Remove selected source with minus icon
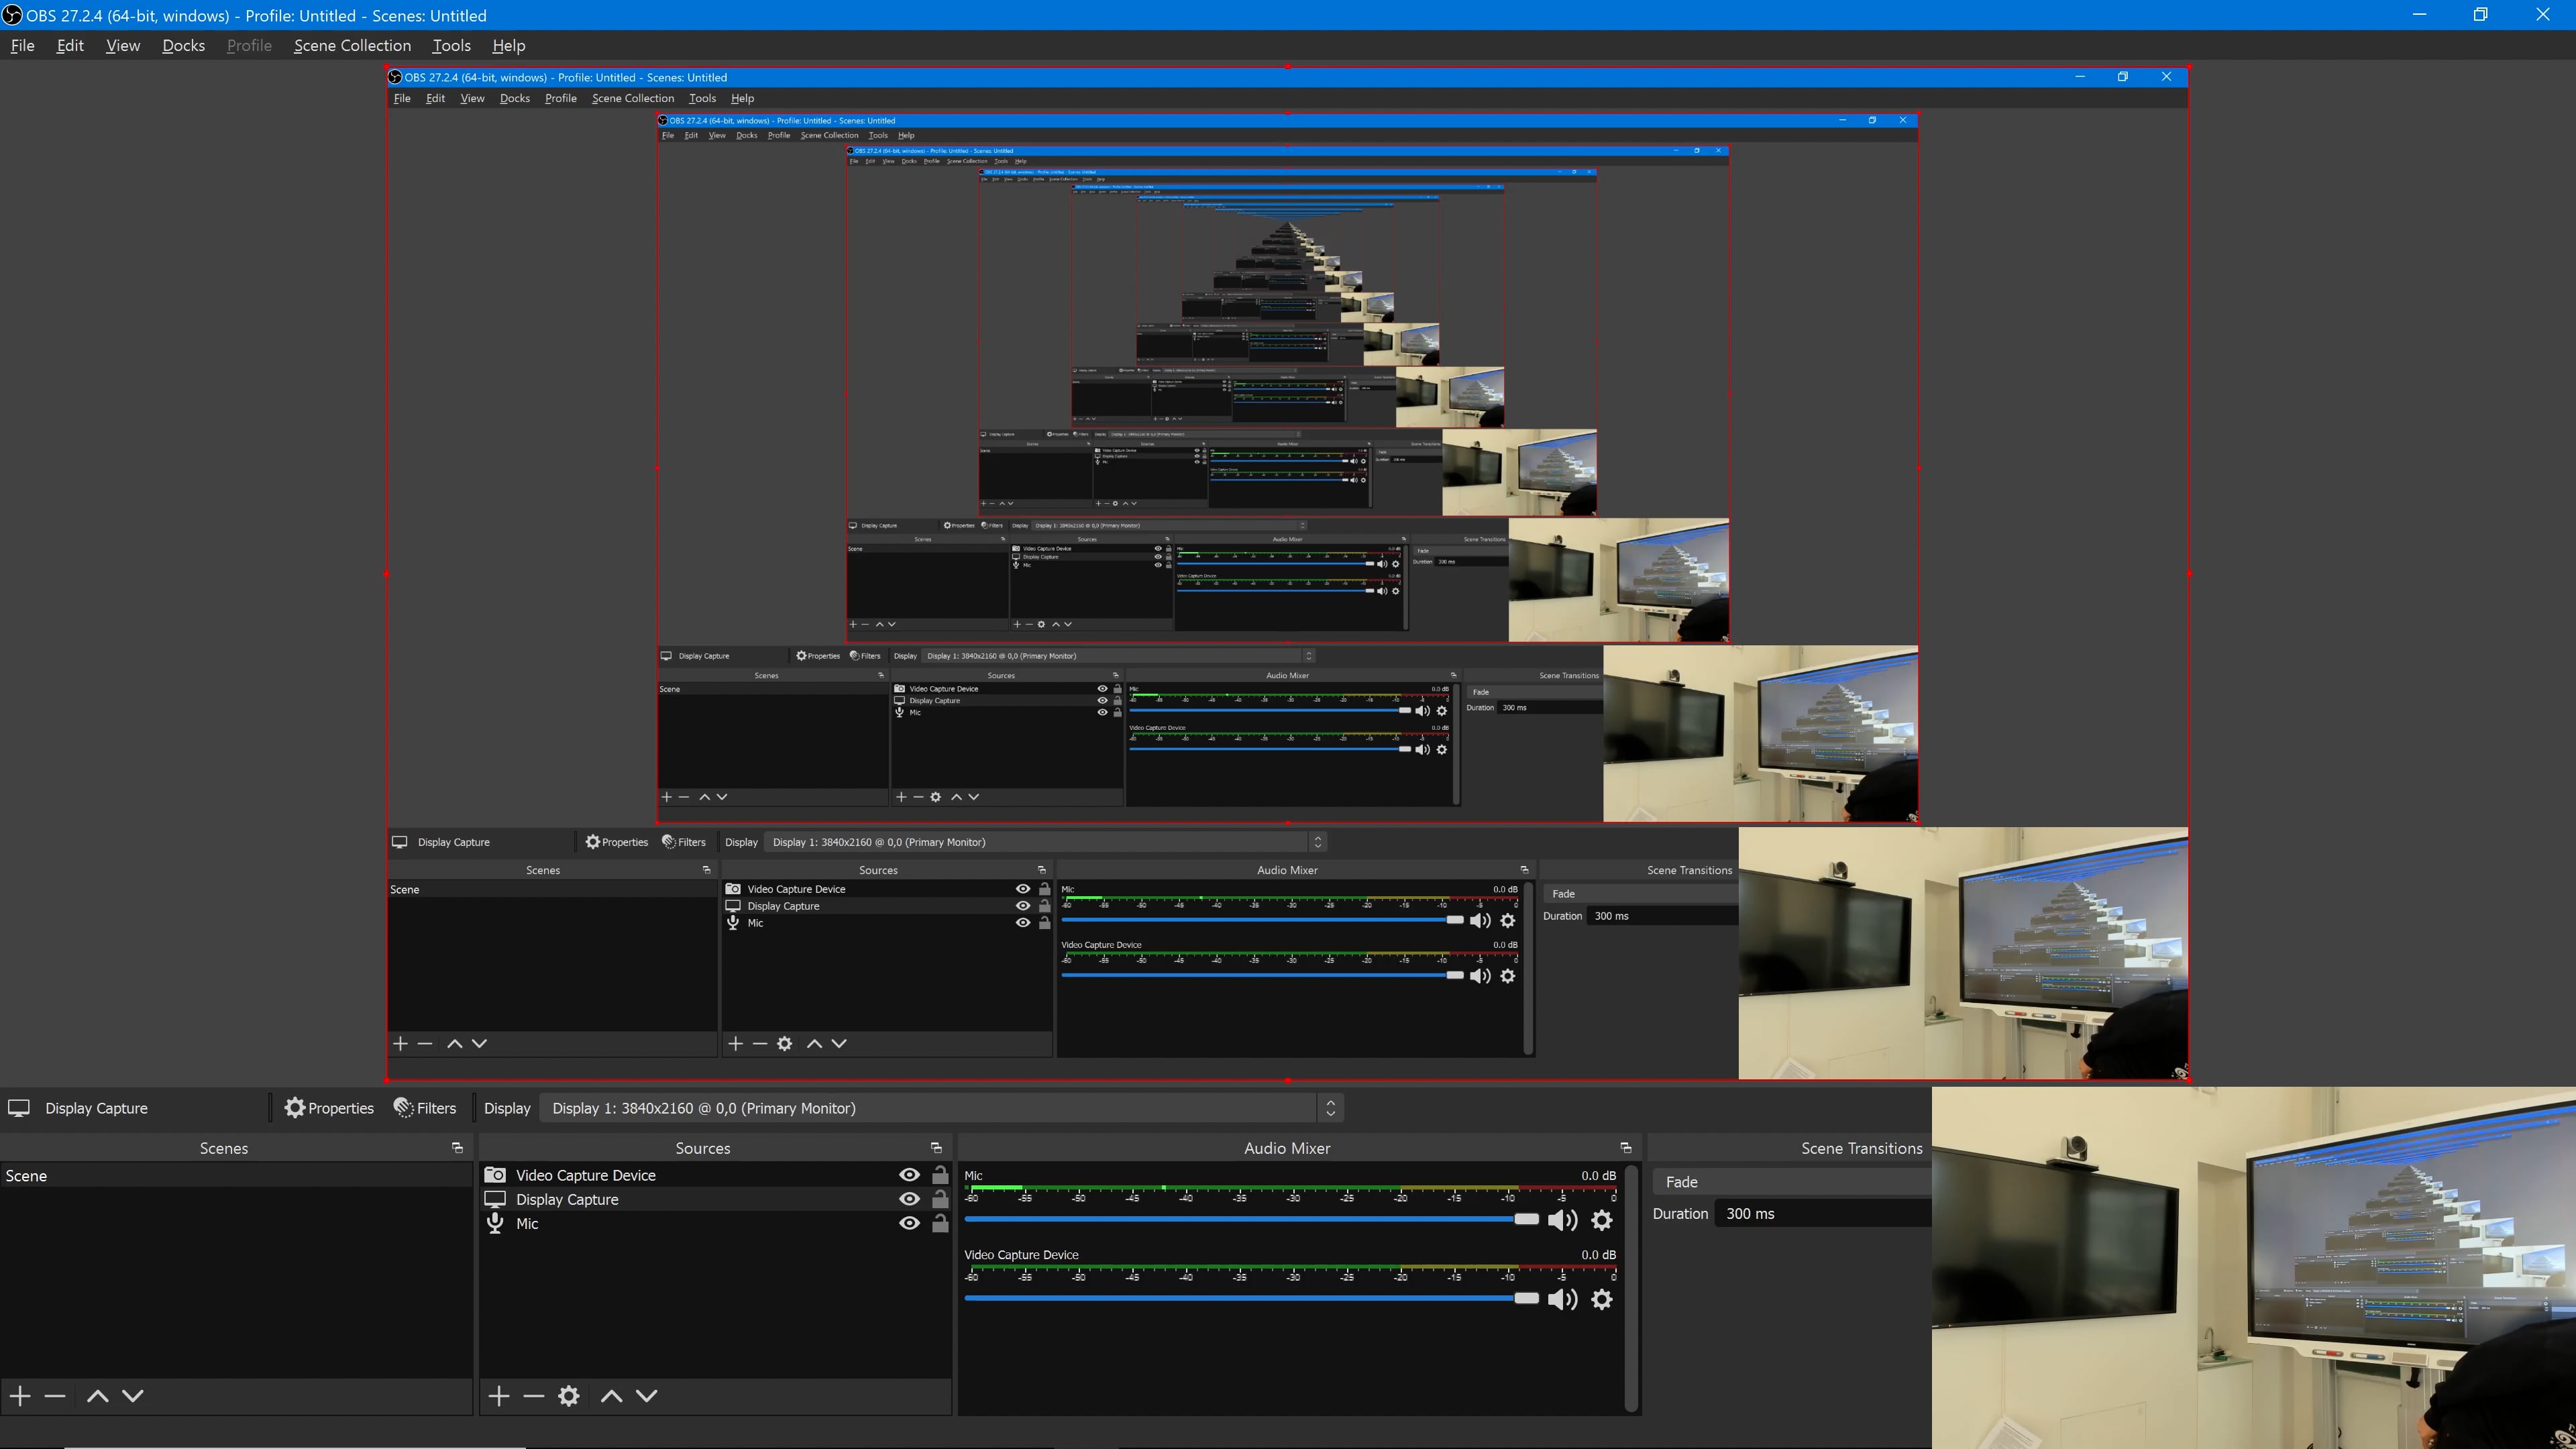Image resolution: width=2576 pixels, height=1449 pixels. click(534, 1396)
